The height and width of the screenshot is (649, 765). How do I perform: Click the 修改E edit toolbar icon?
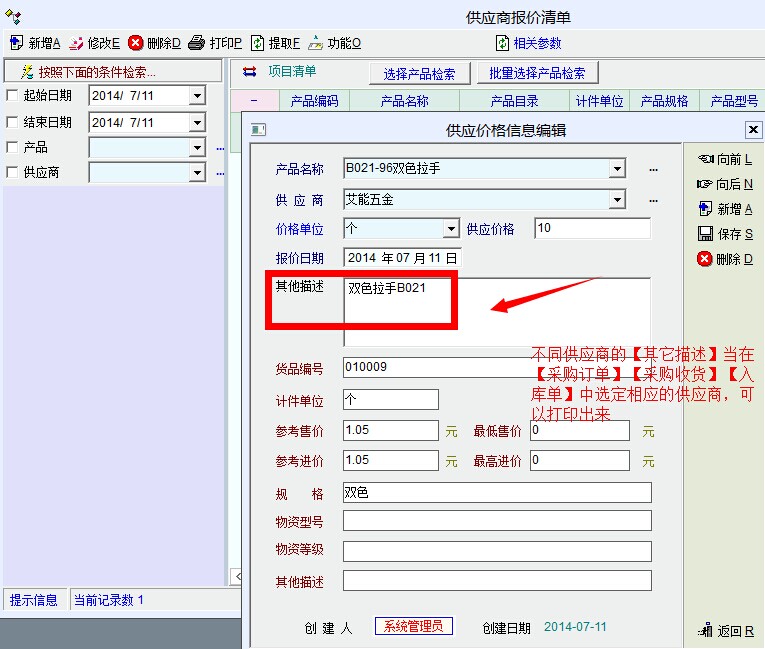(x=76, y=43)
